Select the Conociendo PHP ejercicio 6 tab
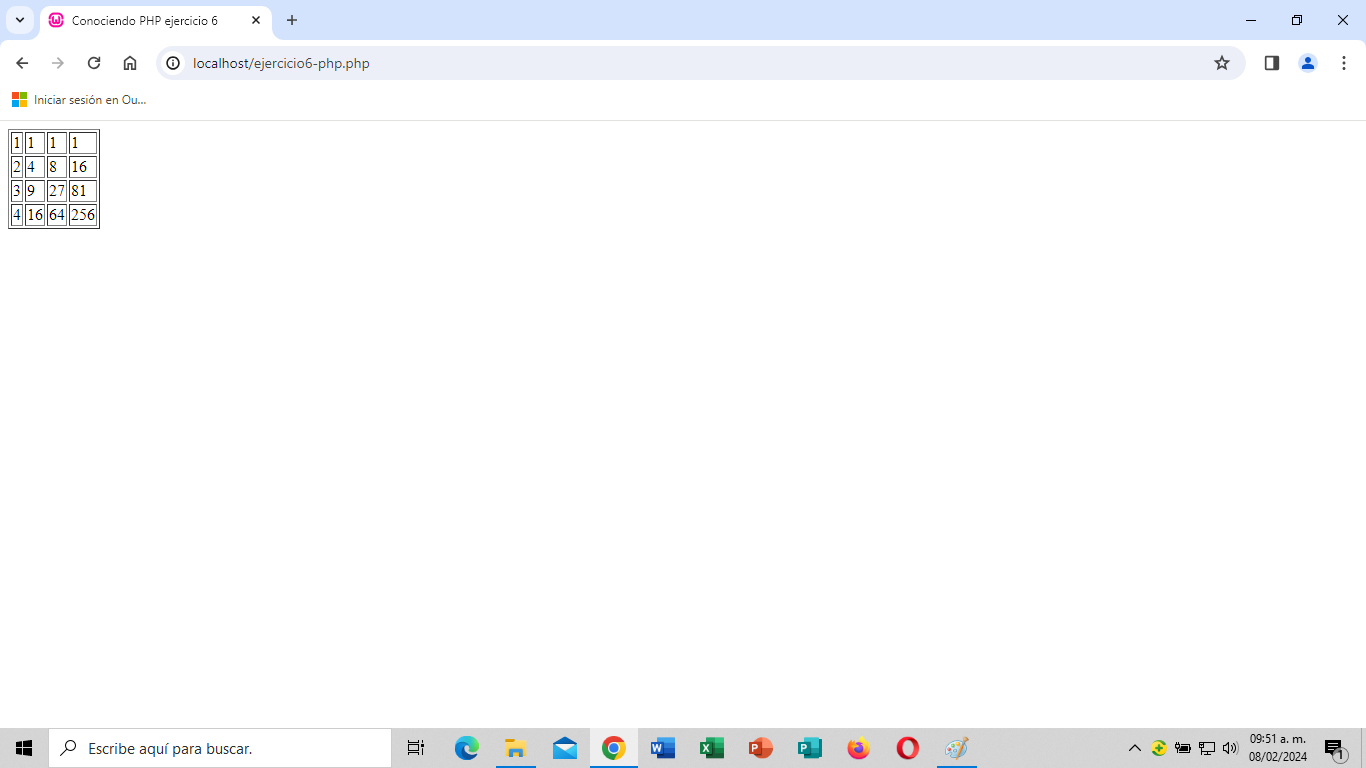 145,20
